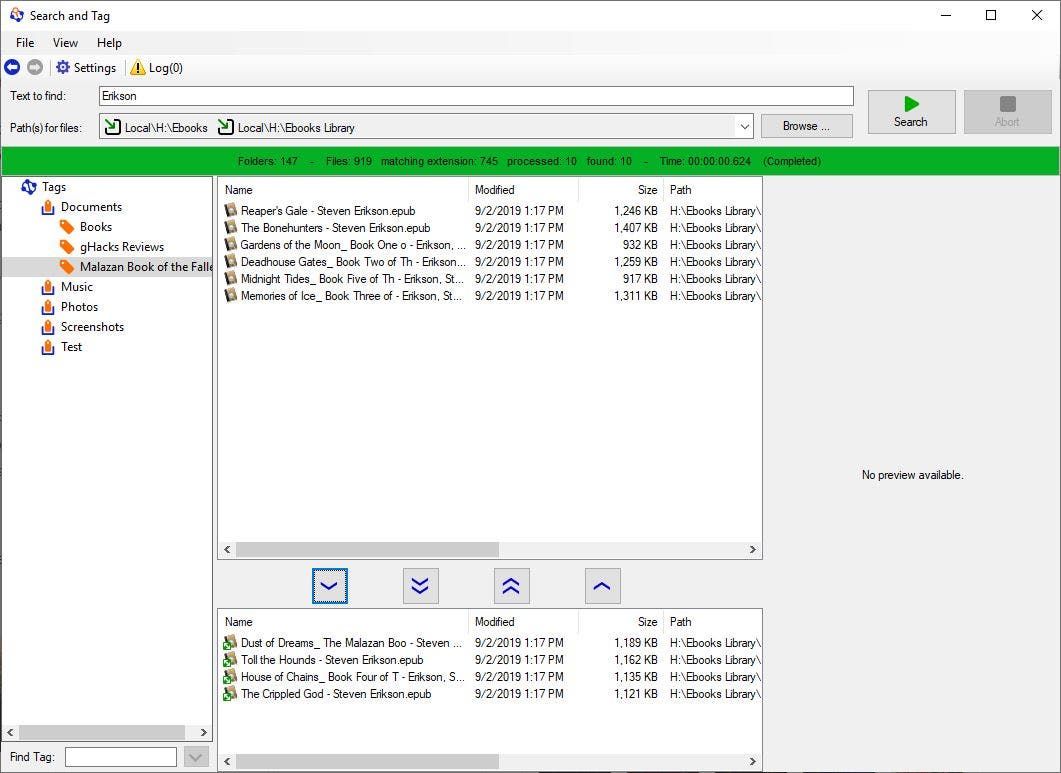Click the Music category icon
Viewport: 1061px width, 773px height.
48,287
